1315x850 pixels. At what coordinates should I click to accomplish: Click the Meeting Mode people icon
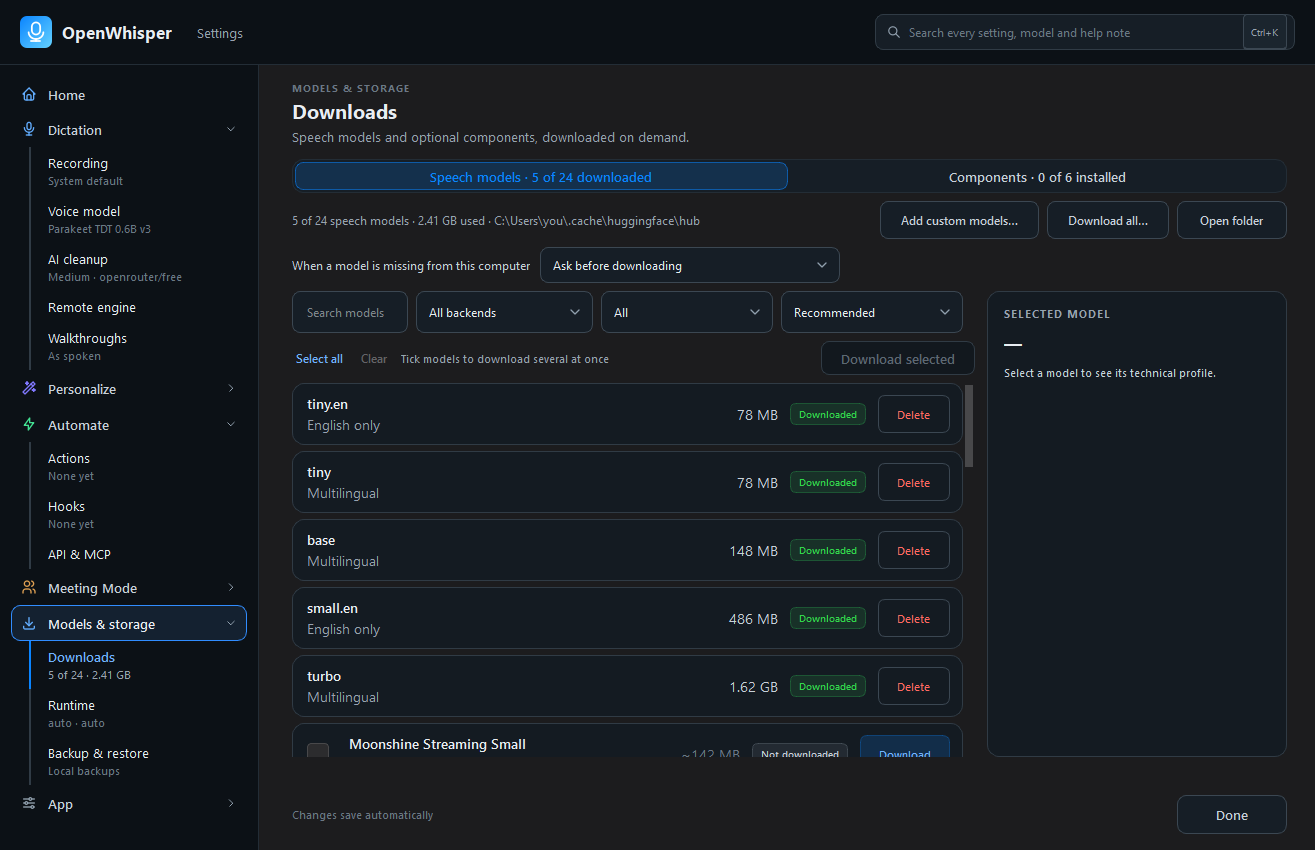click(30, 588)
